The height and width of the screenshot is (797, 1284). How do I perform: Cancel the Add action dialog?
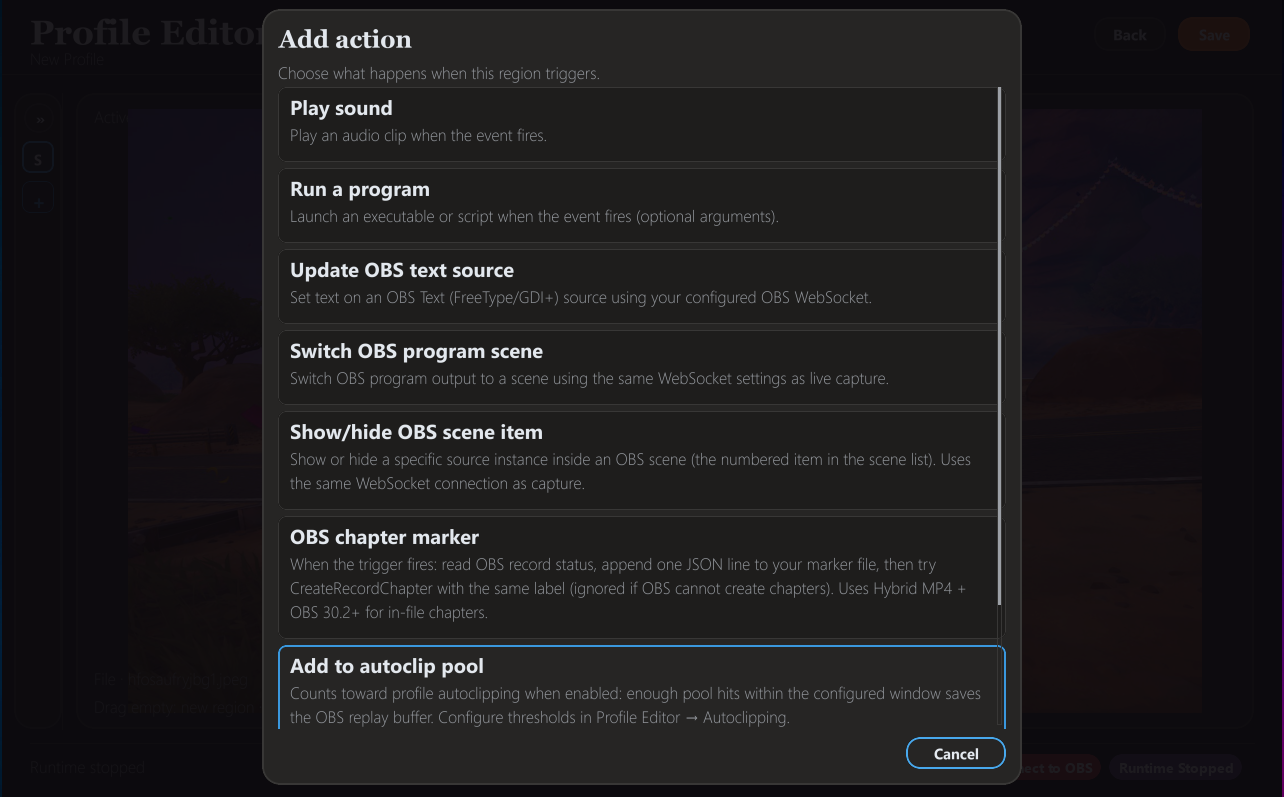click(955, 754)
